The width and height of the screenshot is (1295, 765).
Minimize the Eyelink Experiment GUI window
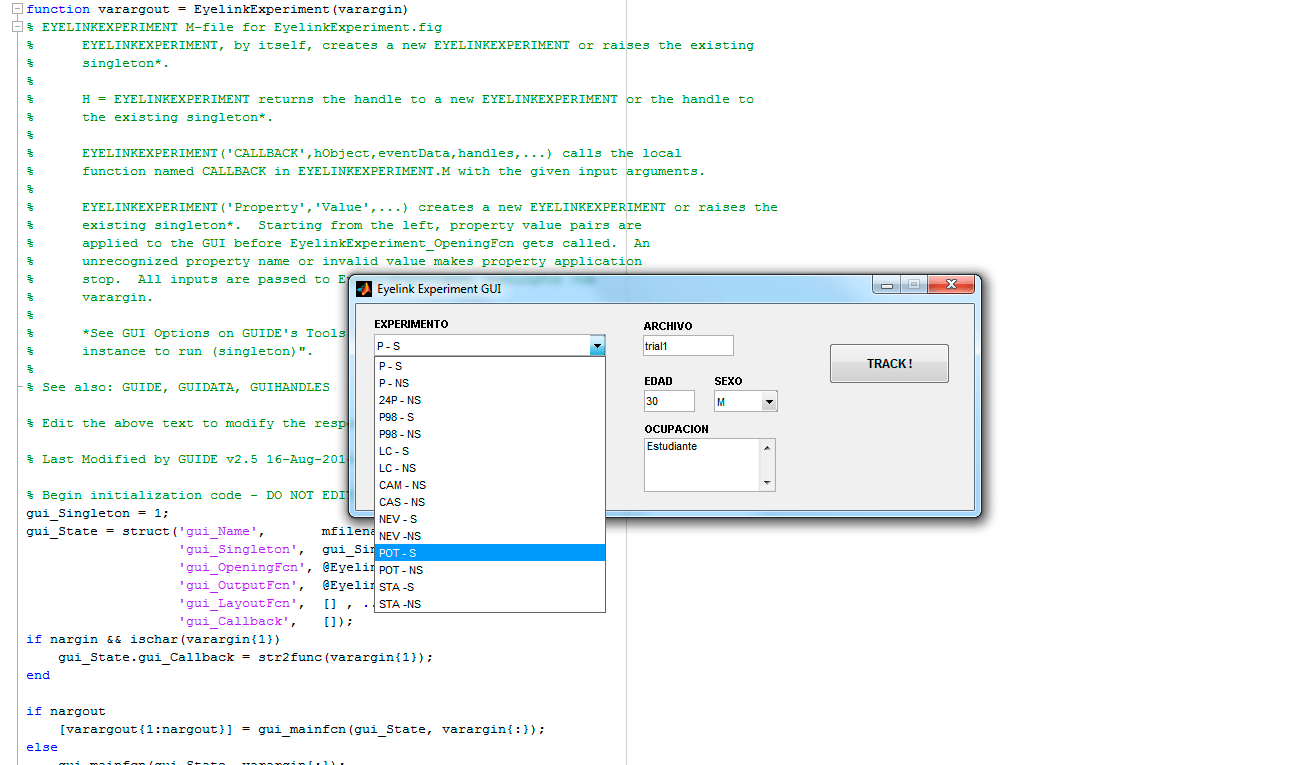click(x=885, y=285)
